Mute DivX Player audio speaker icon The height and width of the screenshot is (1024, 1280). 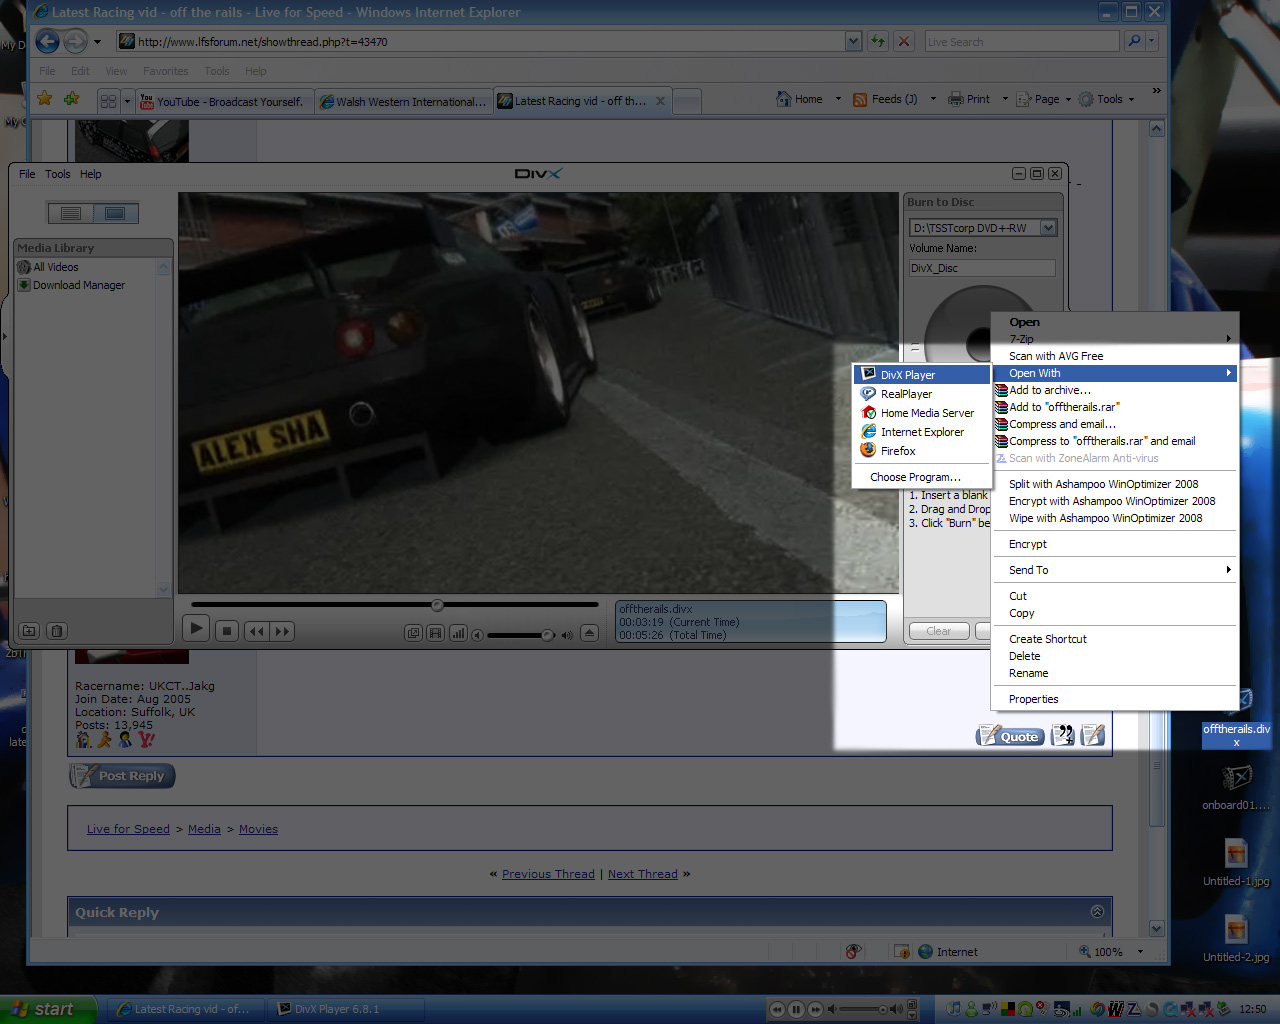477,635
